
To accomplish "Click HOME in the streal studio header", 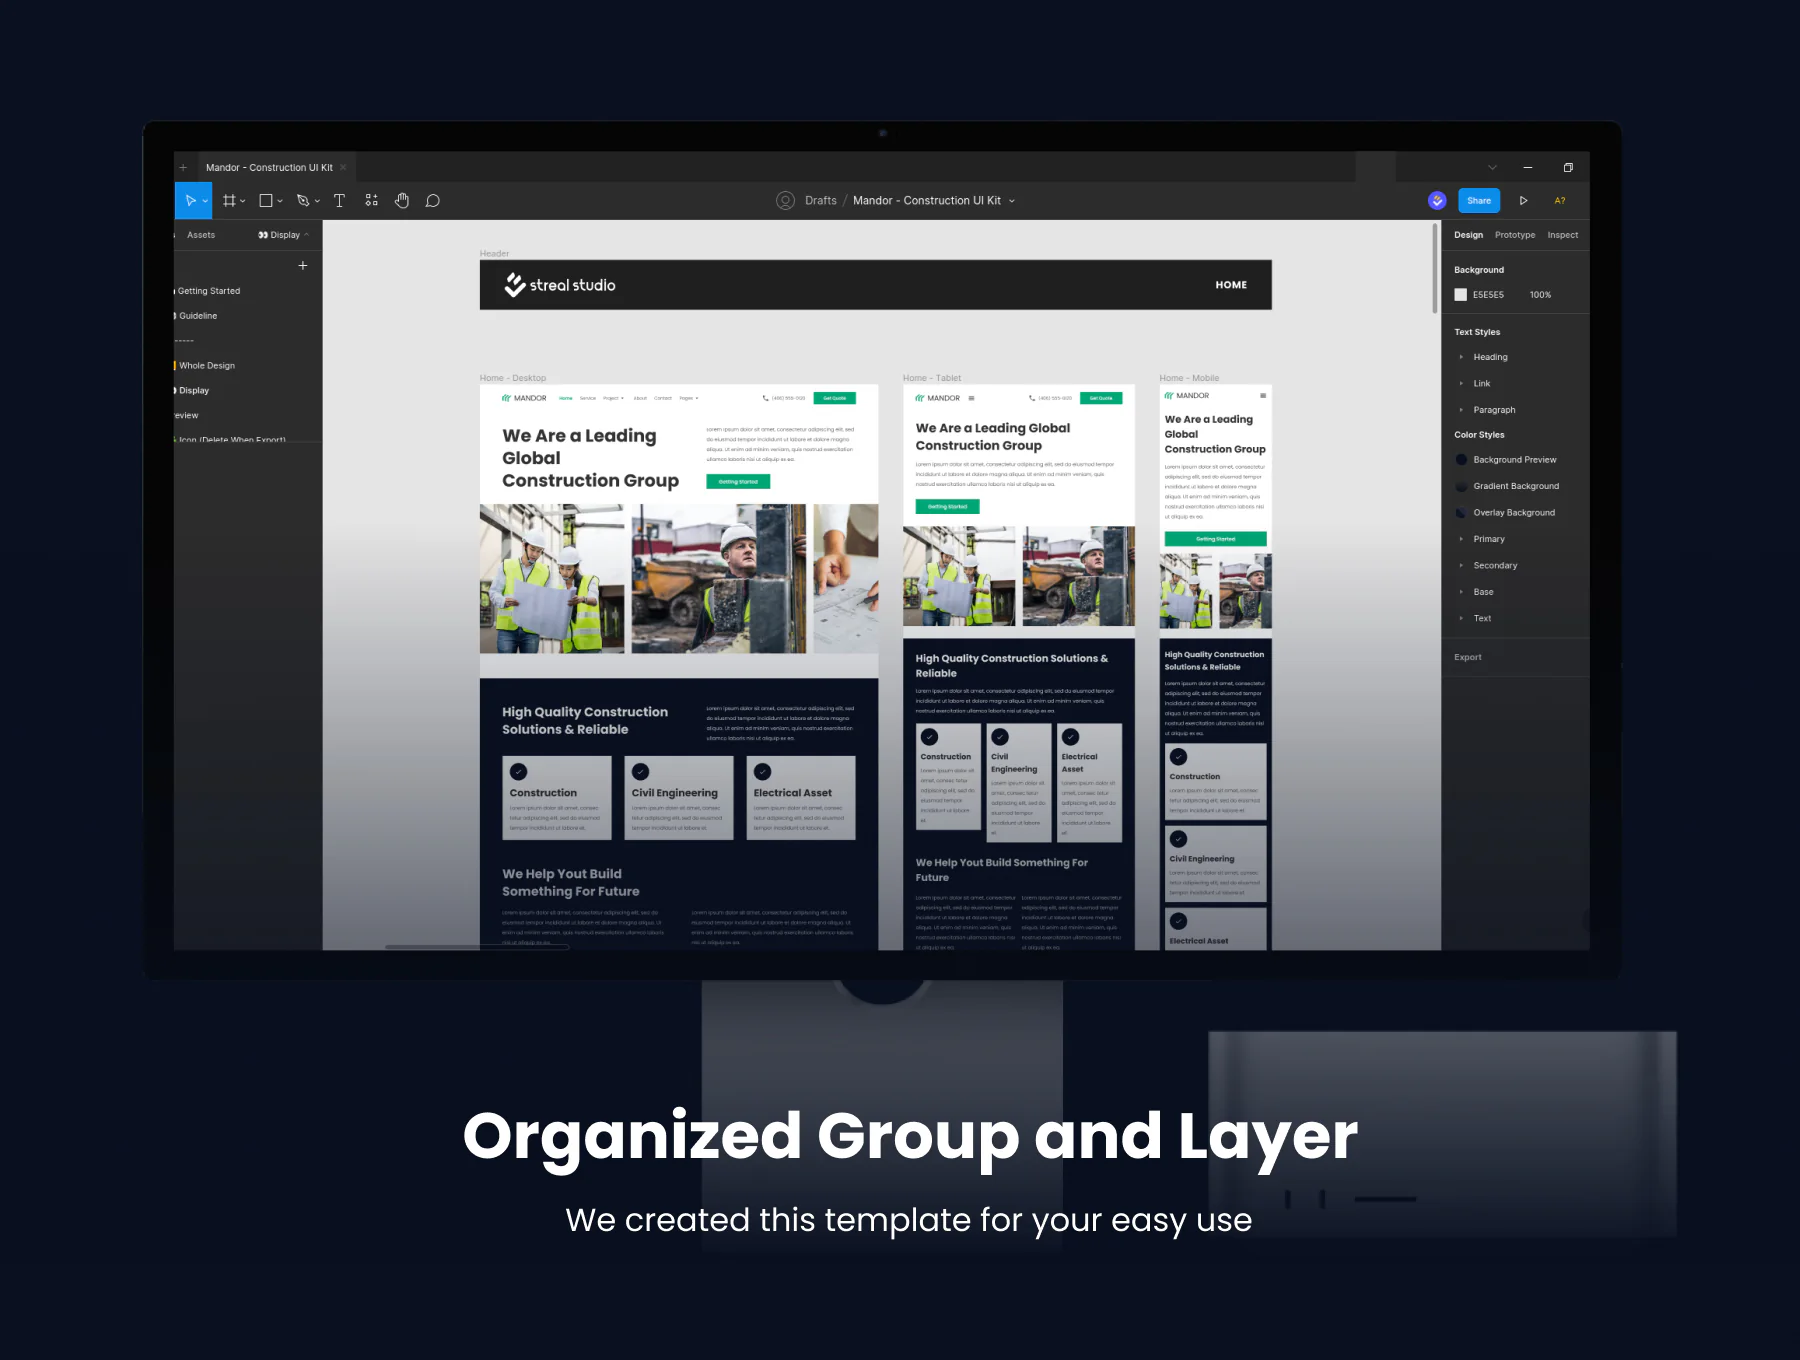I will 1231,285.
